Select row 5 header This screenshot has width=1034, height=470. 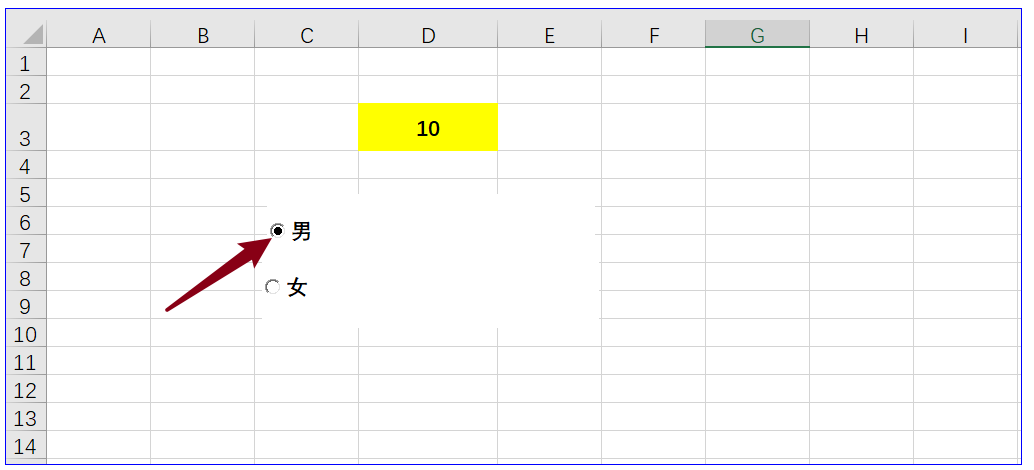(x=28, y=192)
